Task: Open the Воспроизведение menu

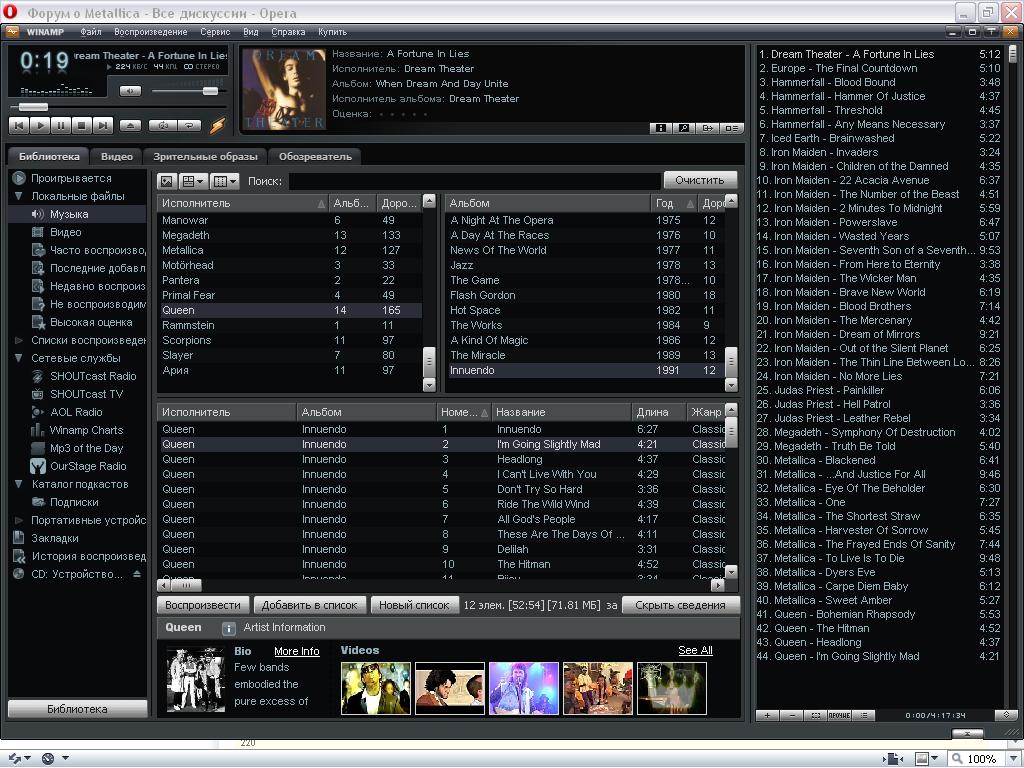Action: (x=150, y=32)
